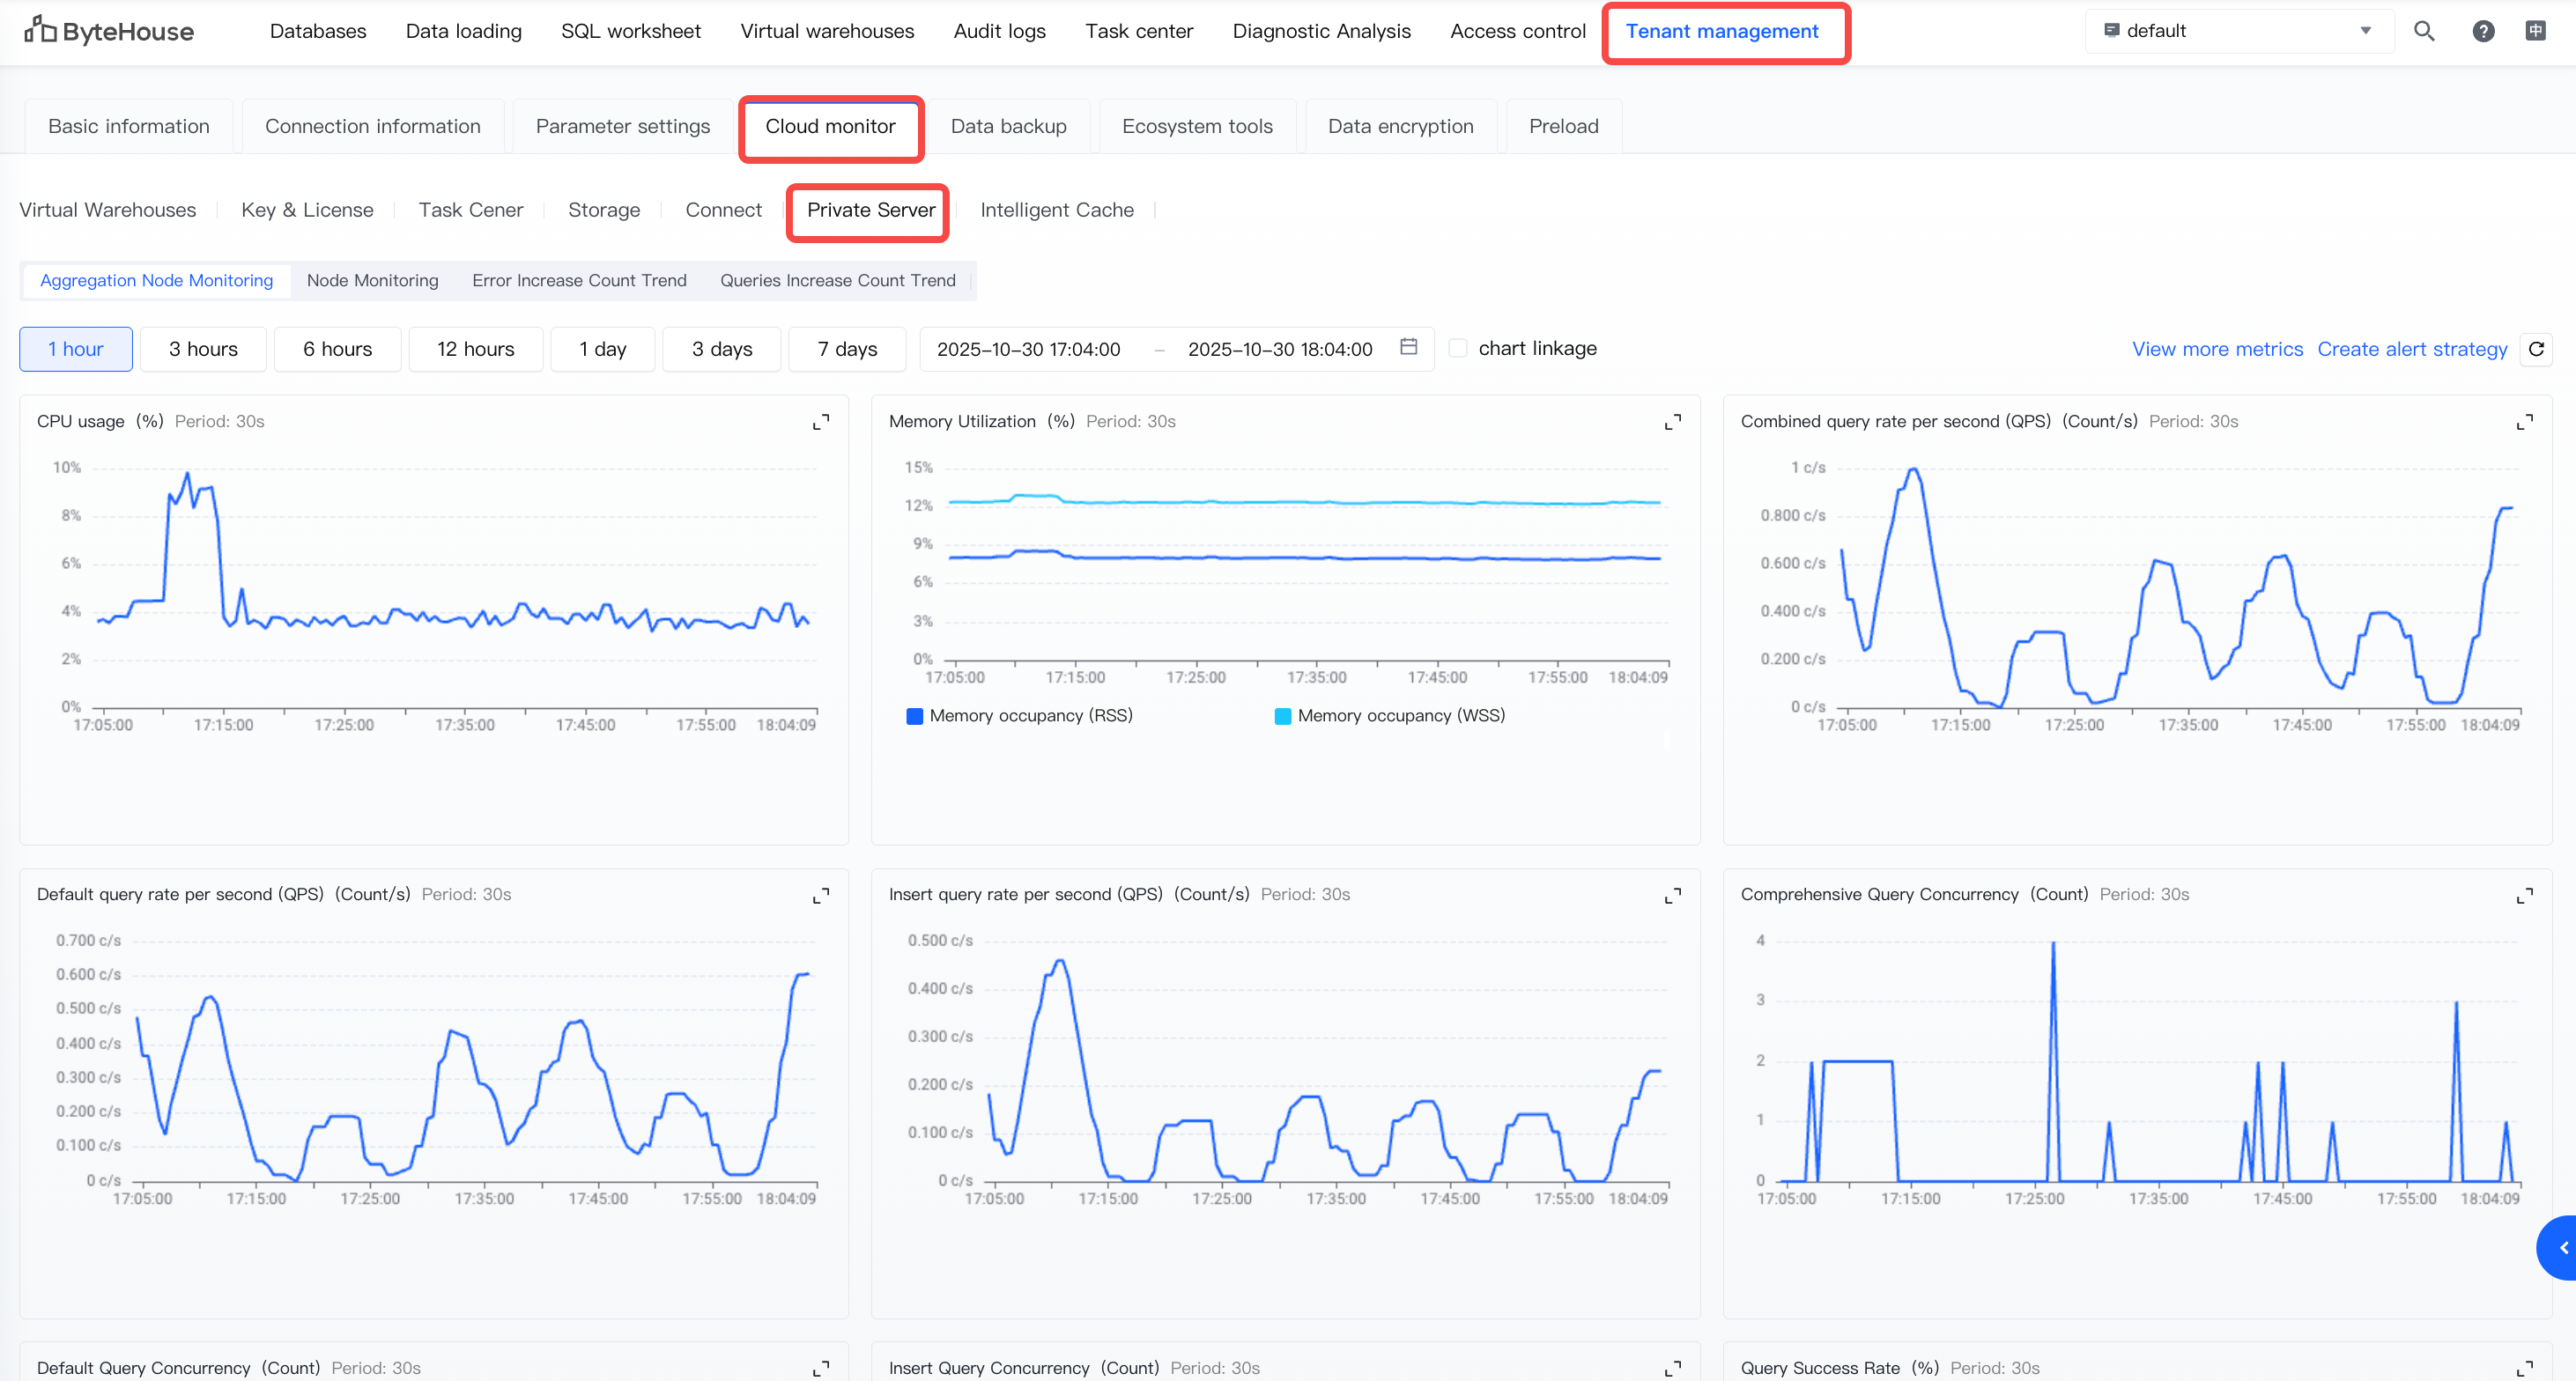Click the refresh icon next to alert strategy

(x=2536, y=349)
